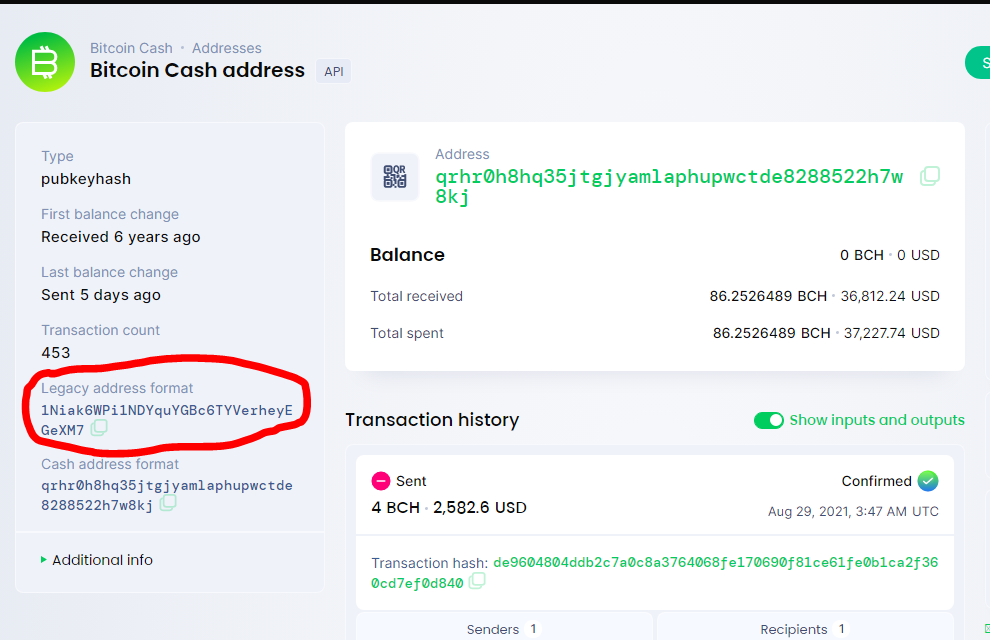Open transaction hash de9604804ddb link

coord(655,572)
